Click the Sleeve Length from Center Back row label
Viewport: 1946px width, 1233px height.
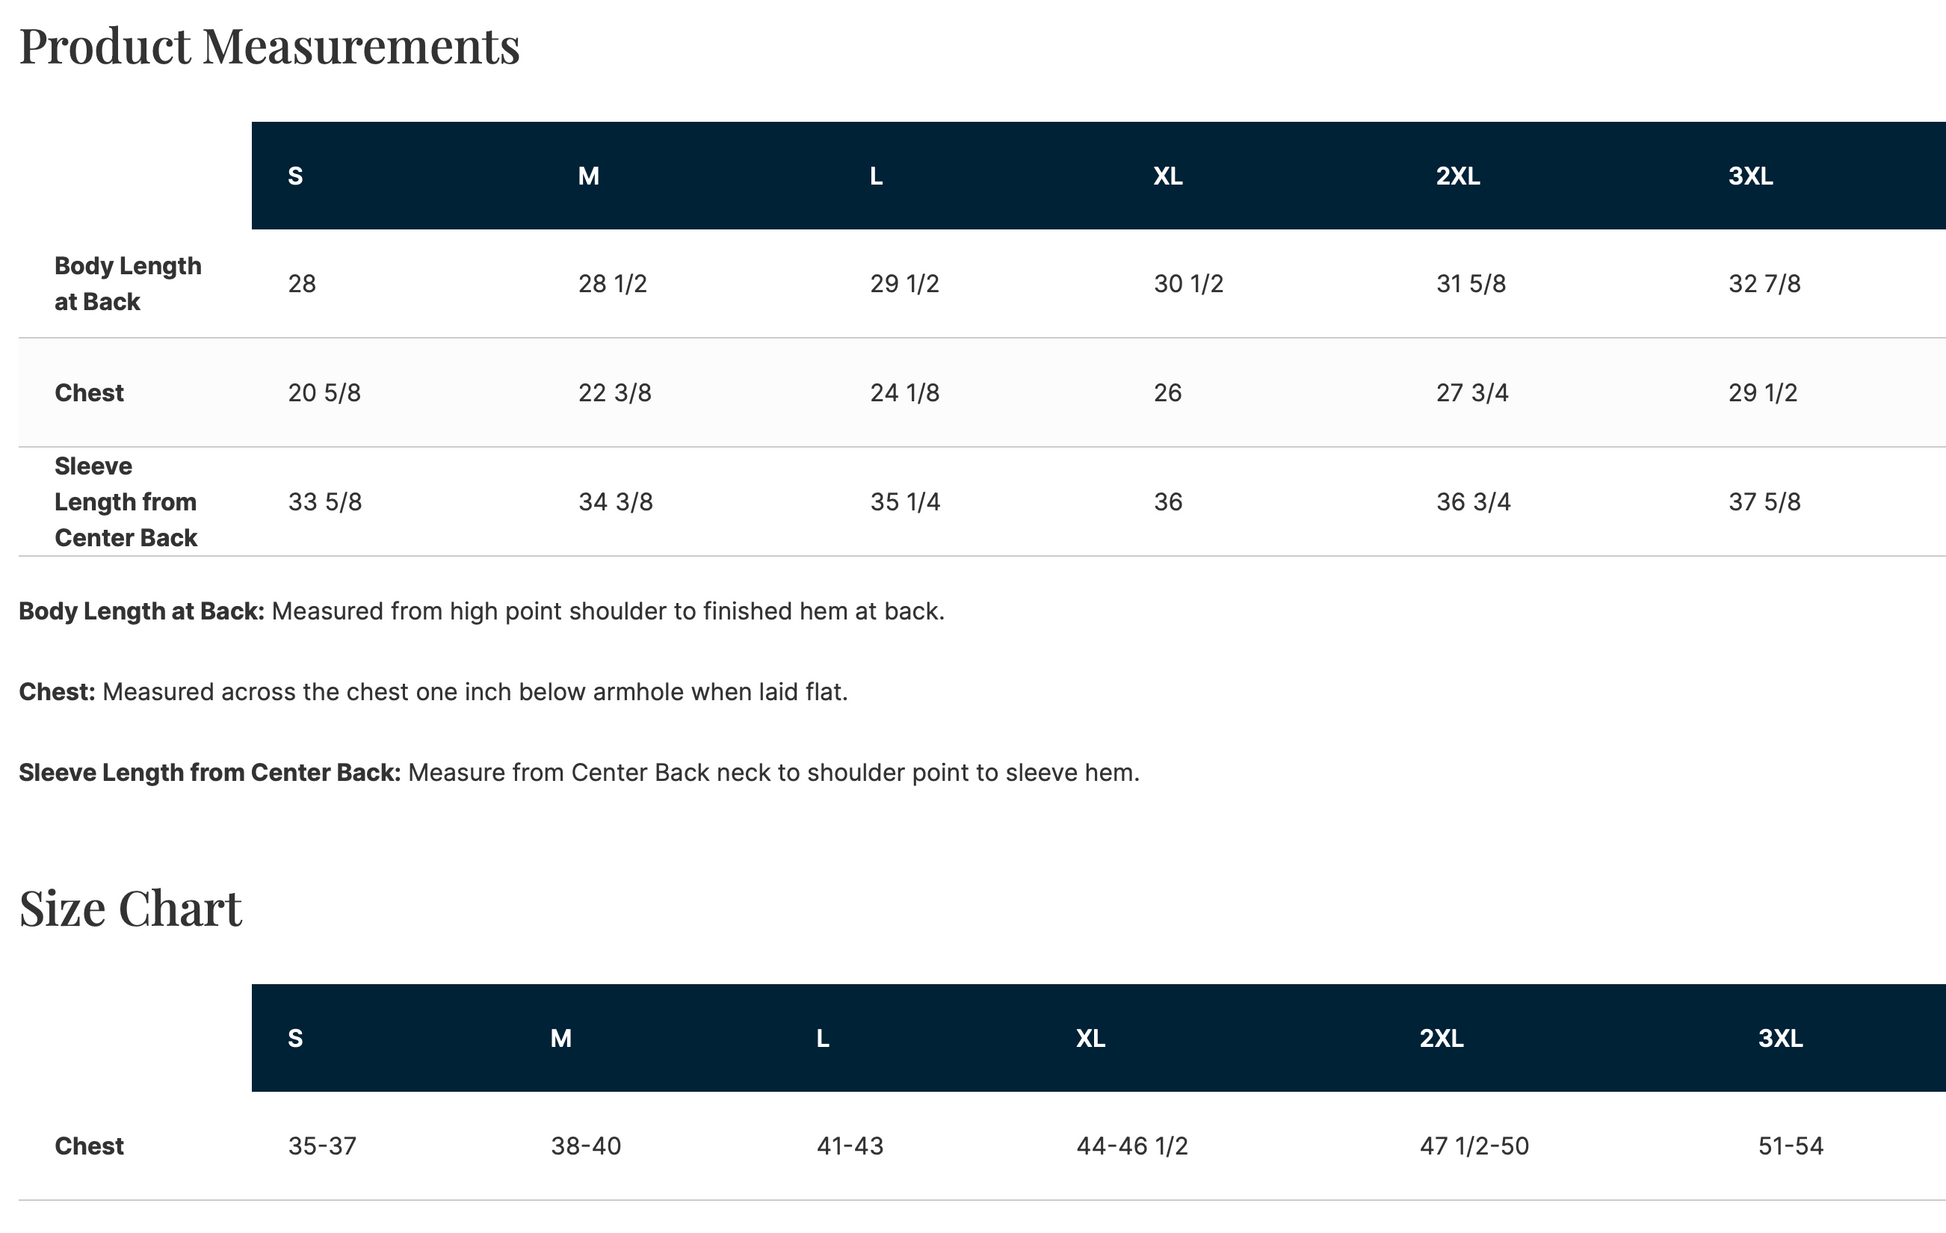point(125,502)
